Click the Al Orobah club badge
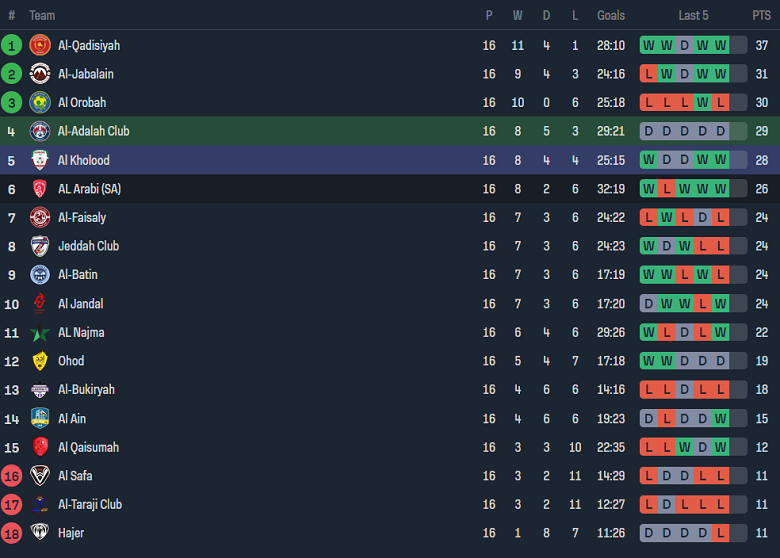 coord(40,102)
